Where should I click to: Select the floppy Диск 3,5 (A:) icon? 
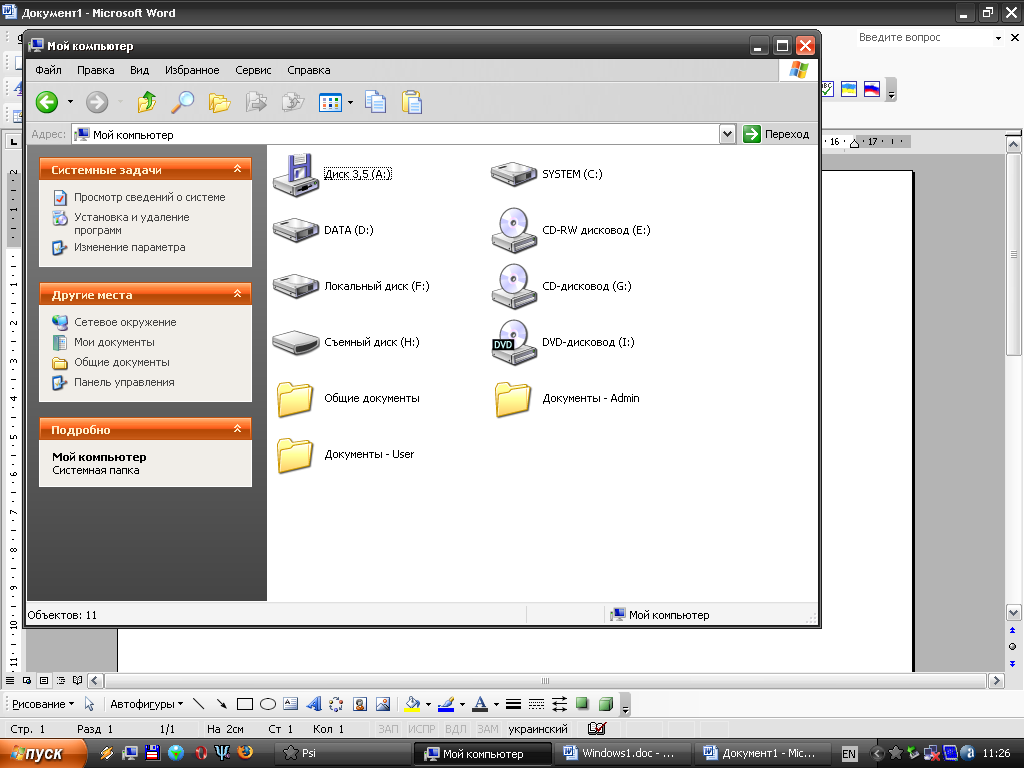[296, 174]
